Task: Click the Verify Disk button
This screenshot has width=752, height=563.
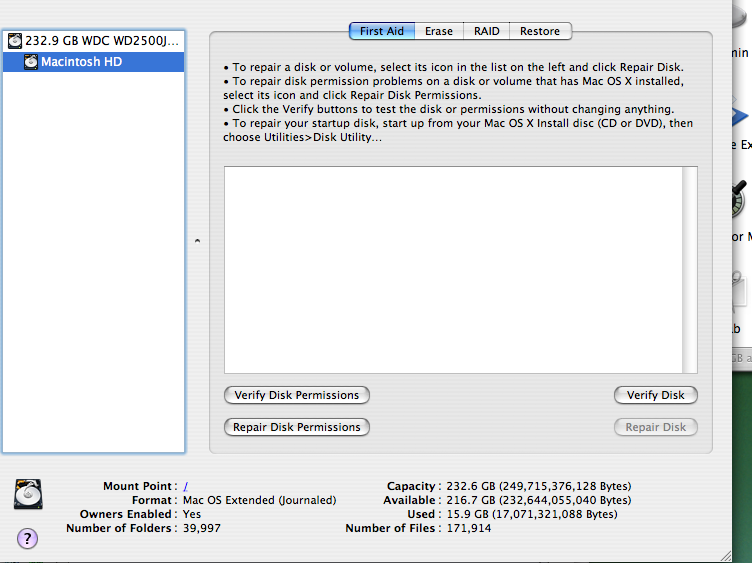Action: coord(656,395)
